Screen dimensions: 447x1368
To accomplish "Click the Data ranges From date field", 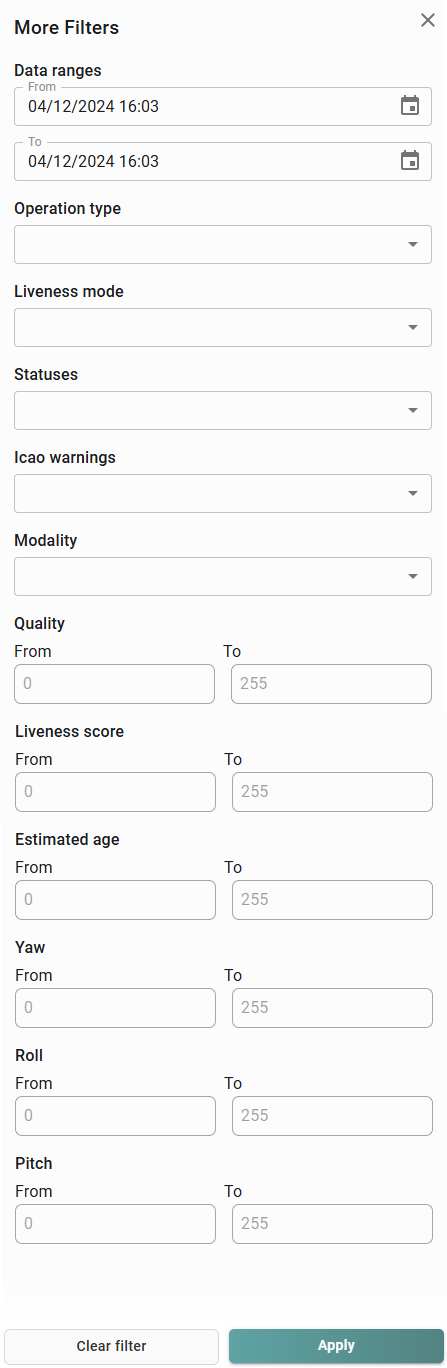I will tap(223, 106).
